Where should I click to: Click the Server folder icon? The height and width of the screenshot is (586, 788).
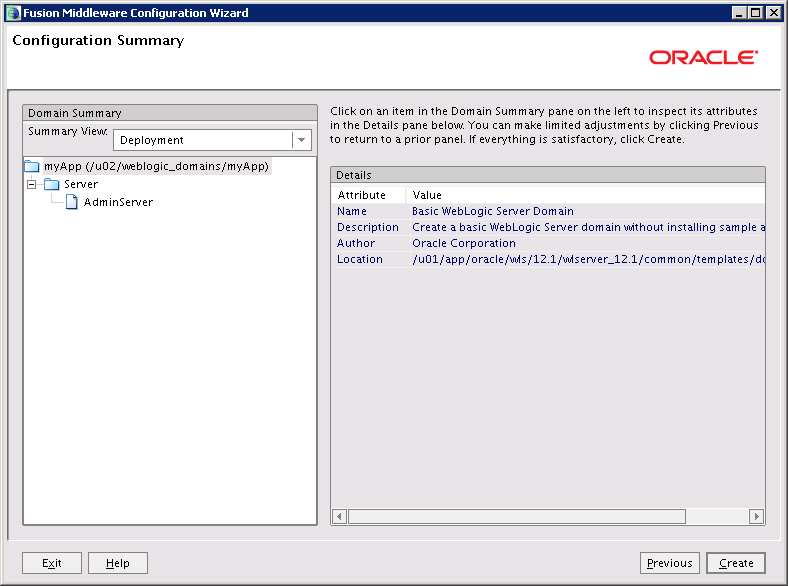point(52,184)
